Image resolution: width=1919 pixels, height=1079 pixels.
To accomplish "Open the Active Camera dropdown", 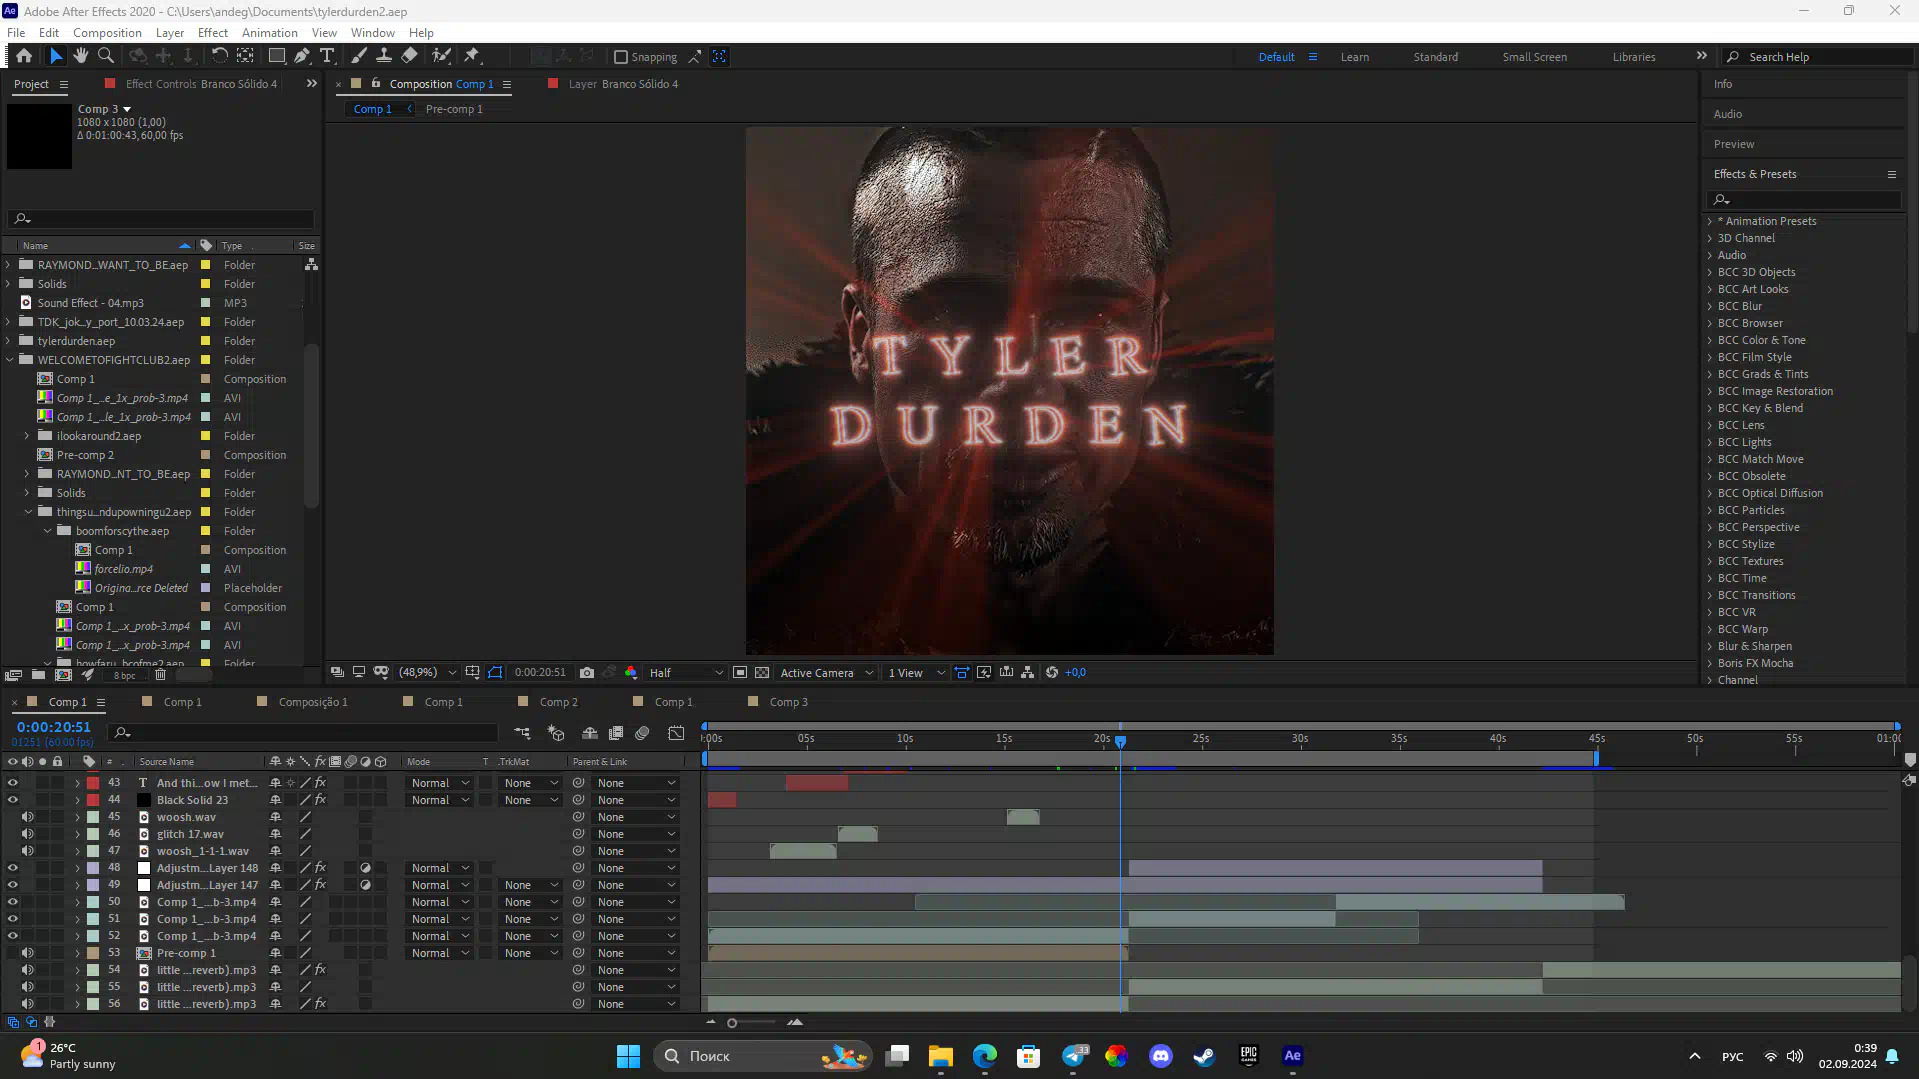I will pos(826,673).
